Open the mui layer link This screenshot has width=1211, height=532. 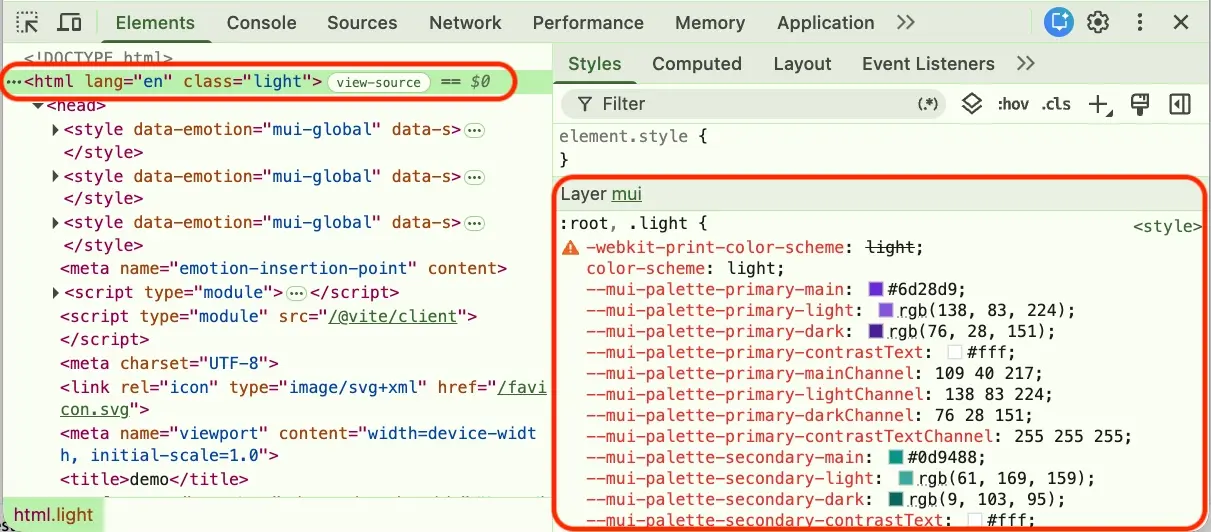[x=626, y=194]
